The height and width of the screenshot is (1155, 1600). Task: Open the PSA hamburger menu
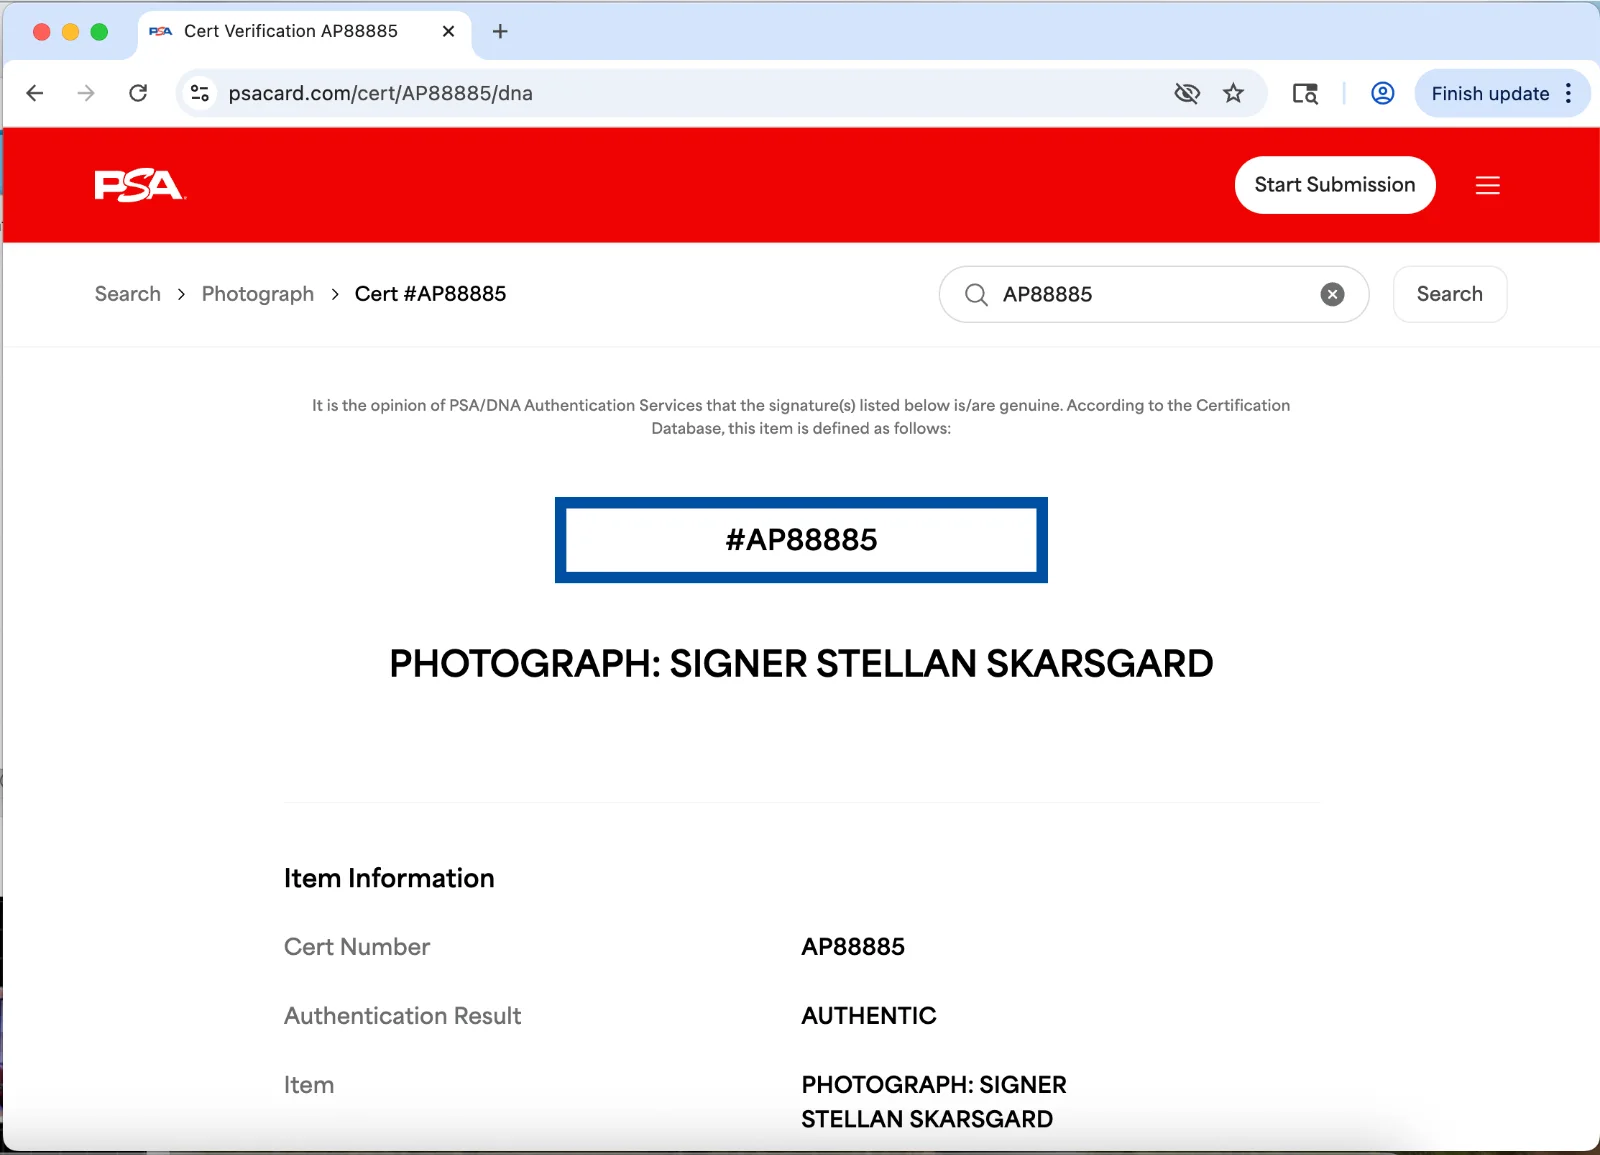pos(1488,185)
